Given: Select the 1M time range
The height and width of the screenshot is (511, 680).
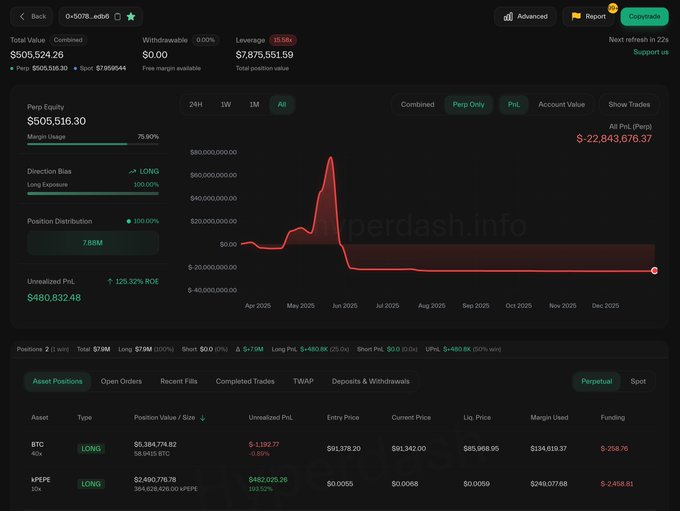Looking at the screenshot, I should pyautogui.click(x=254, y=105).
